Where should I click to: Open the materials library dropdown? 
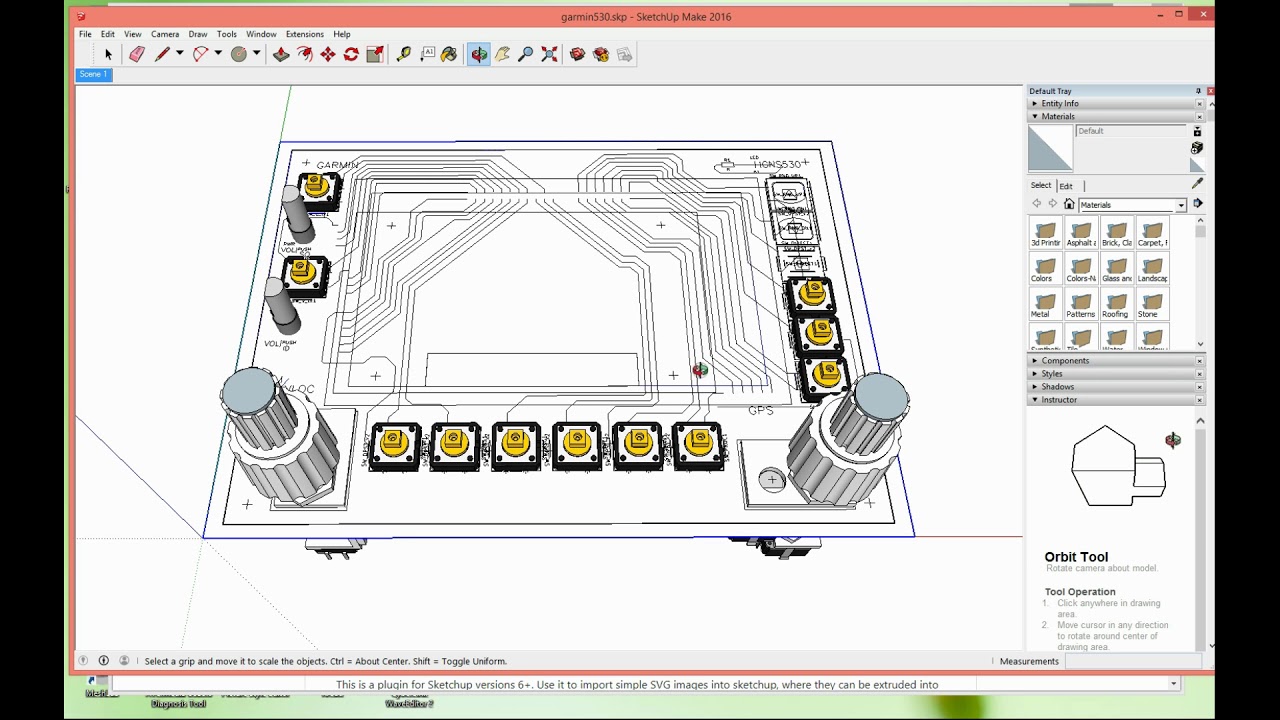[x=1181, y=205]
